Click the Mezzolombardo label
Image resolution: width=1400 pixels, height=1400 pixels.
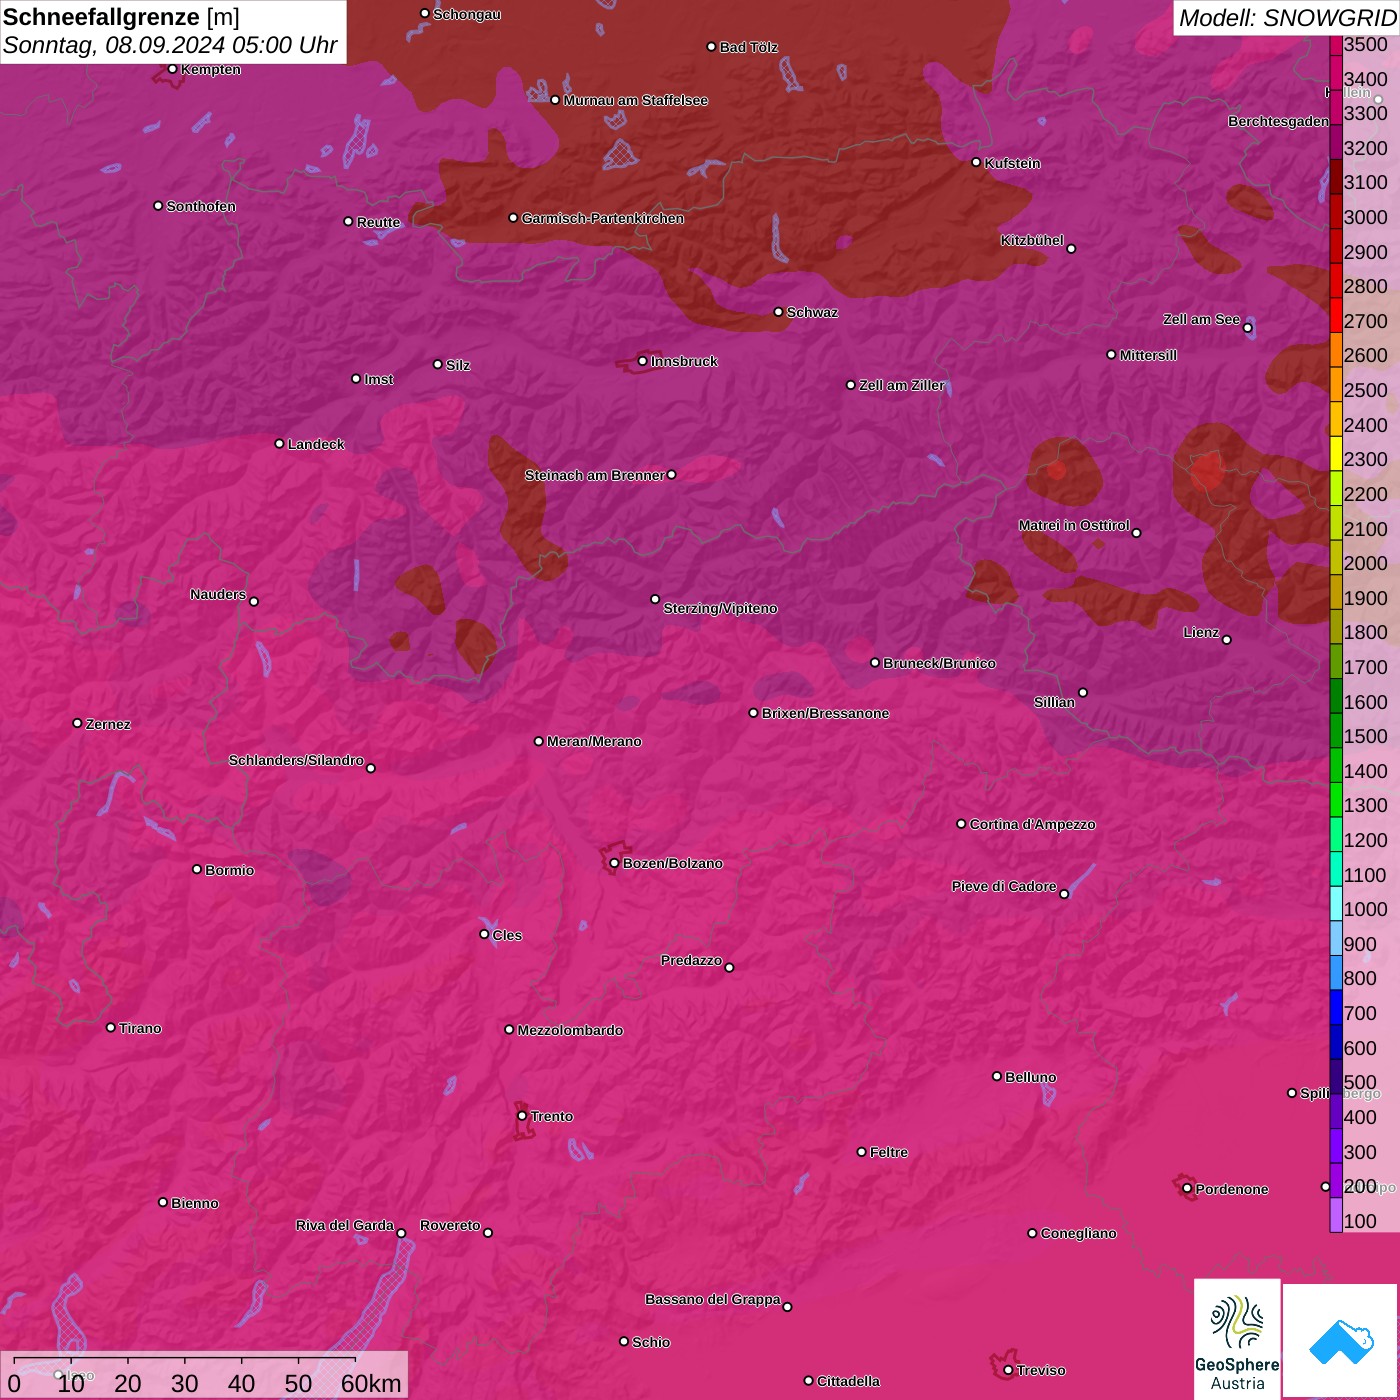[x=570, y=1030]
